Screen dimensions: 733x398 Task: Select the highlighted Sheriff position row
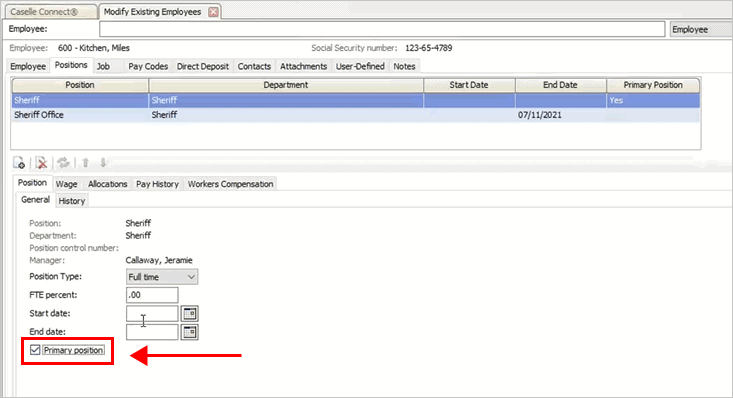[x=356, y=100]
